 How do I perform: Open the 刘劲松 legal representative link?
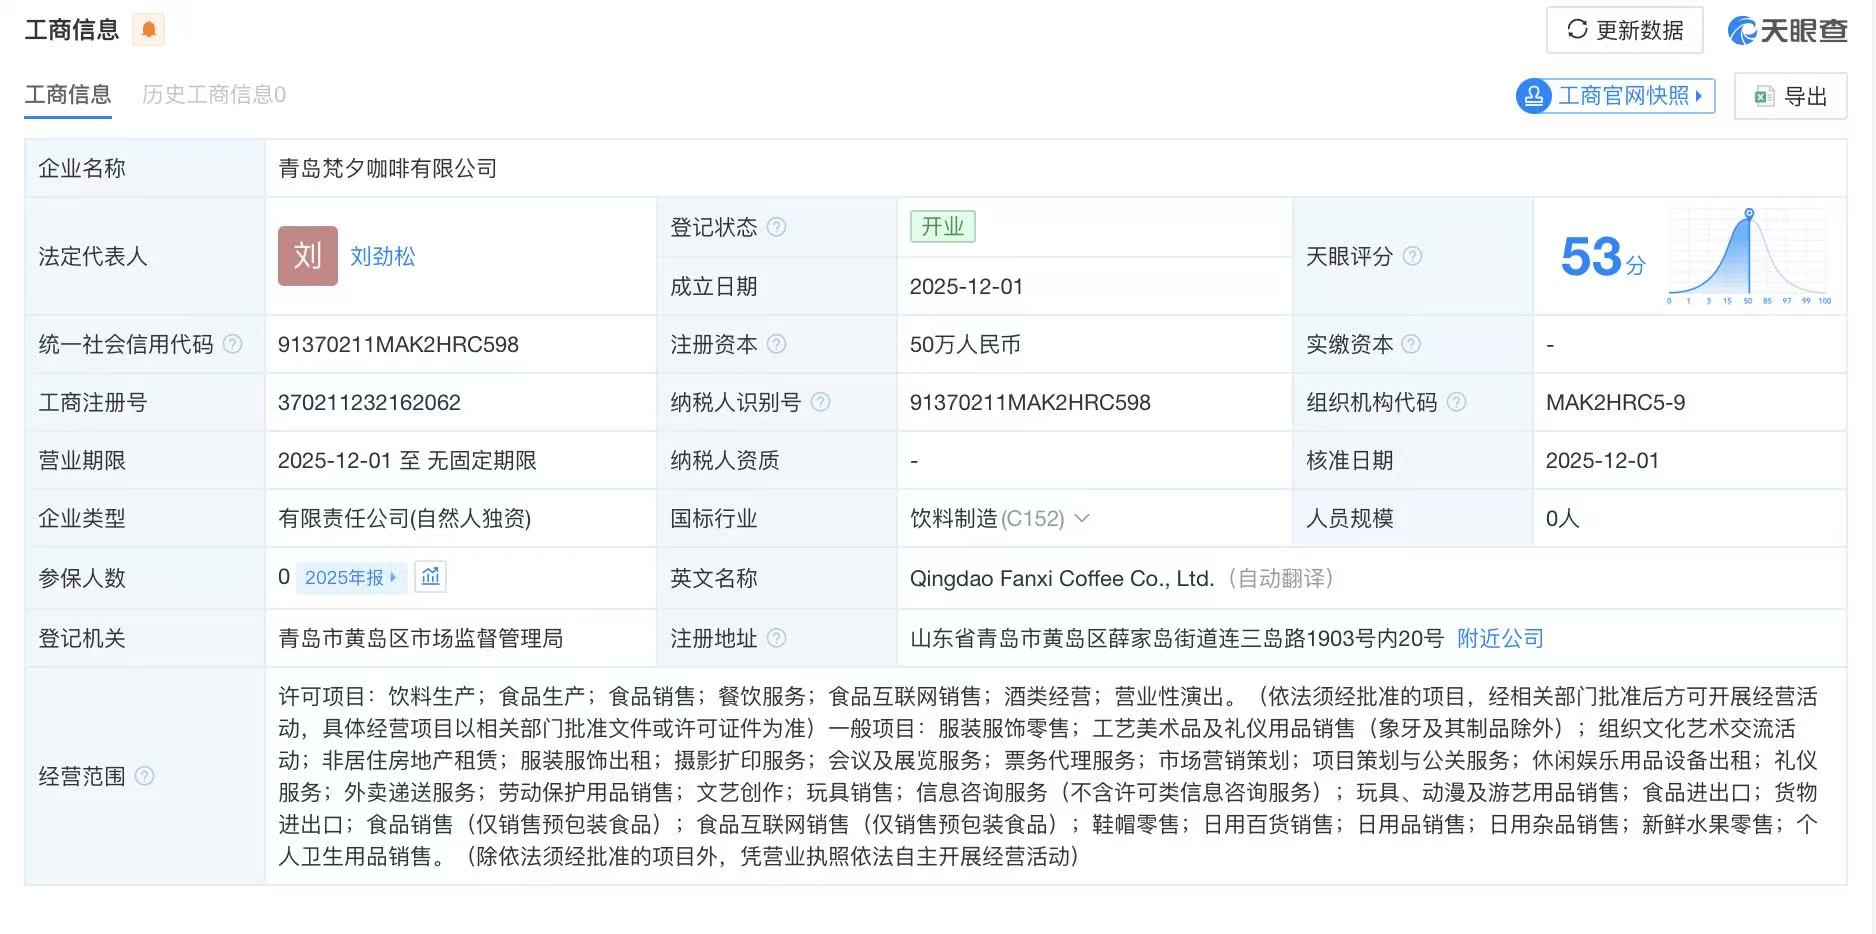(x=383, y=256)
